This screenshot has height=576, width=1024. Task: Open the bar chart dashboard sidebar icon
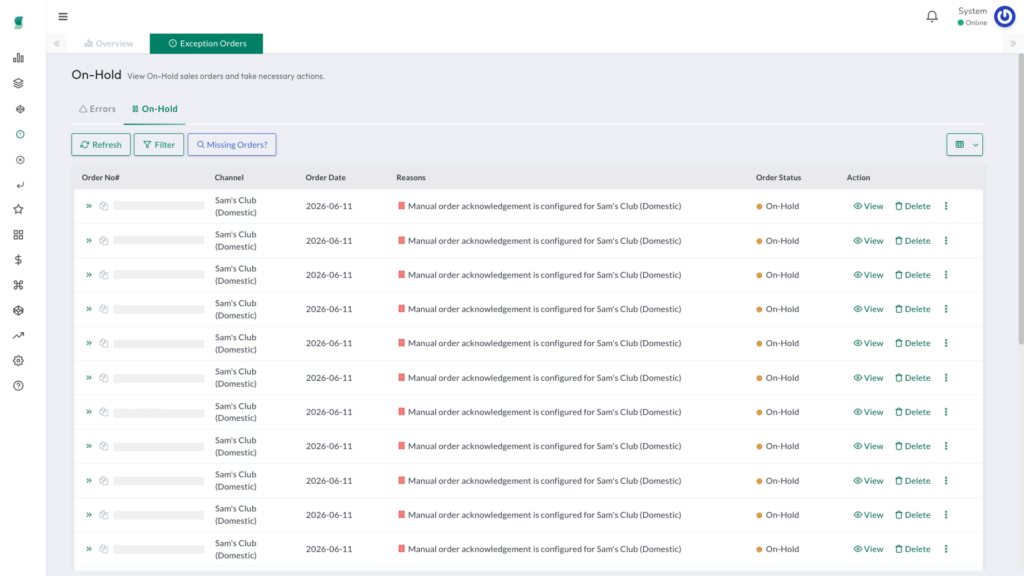(18, 58)
